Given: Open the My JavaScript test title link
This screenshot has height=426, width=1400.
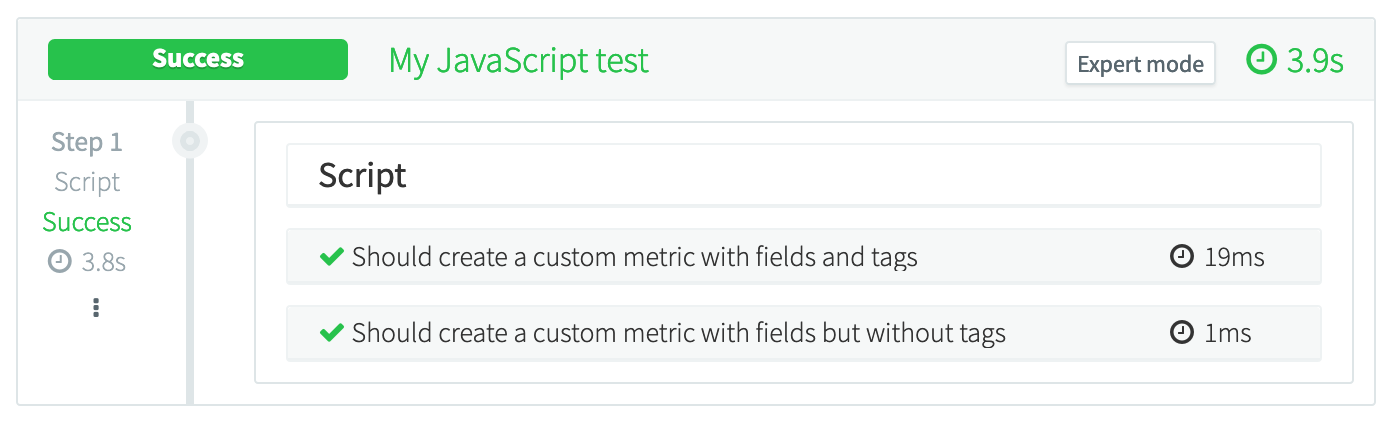Looking at the screenshot, I should [x=519, y=61].
